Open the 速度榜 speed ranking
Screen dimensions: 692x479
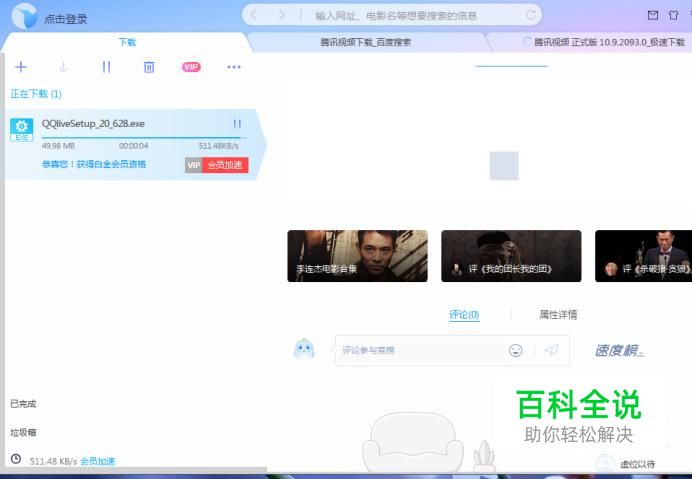point(619,351)
